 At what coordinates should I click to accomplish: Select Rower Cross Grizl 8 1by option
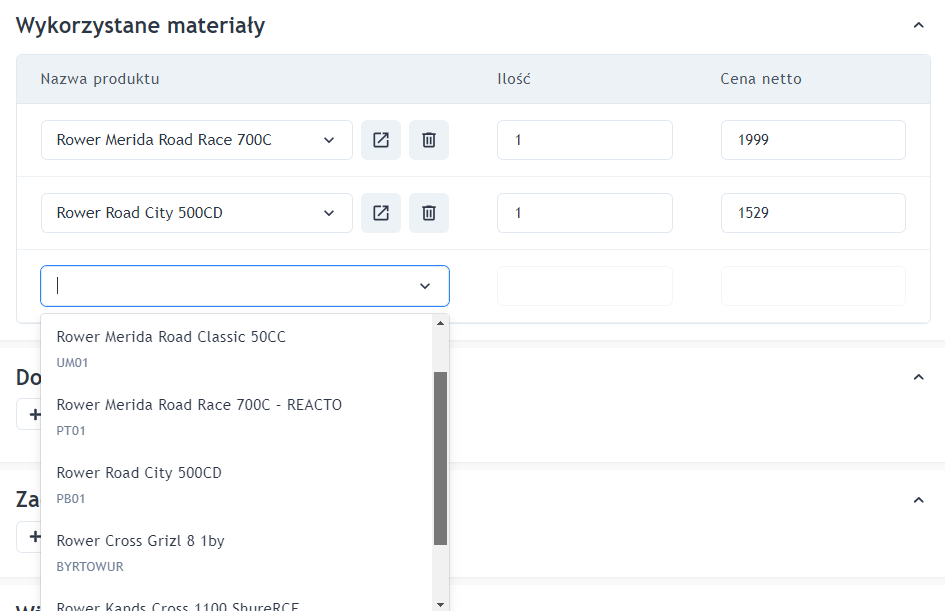click(237, 553)
